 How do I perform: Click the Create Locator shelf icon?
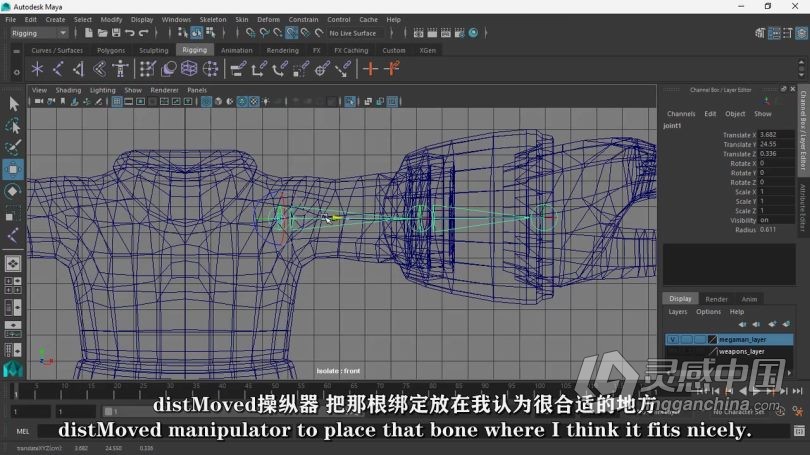[37, 69]
